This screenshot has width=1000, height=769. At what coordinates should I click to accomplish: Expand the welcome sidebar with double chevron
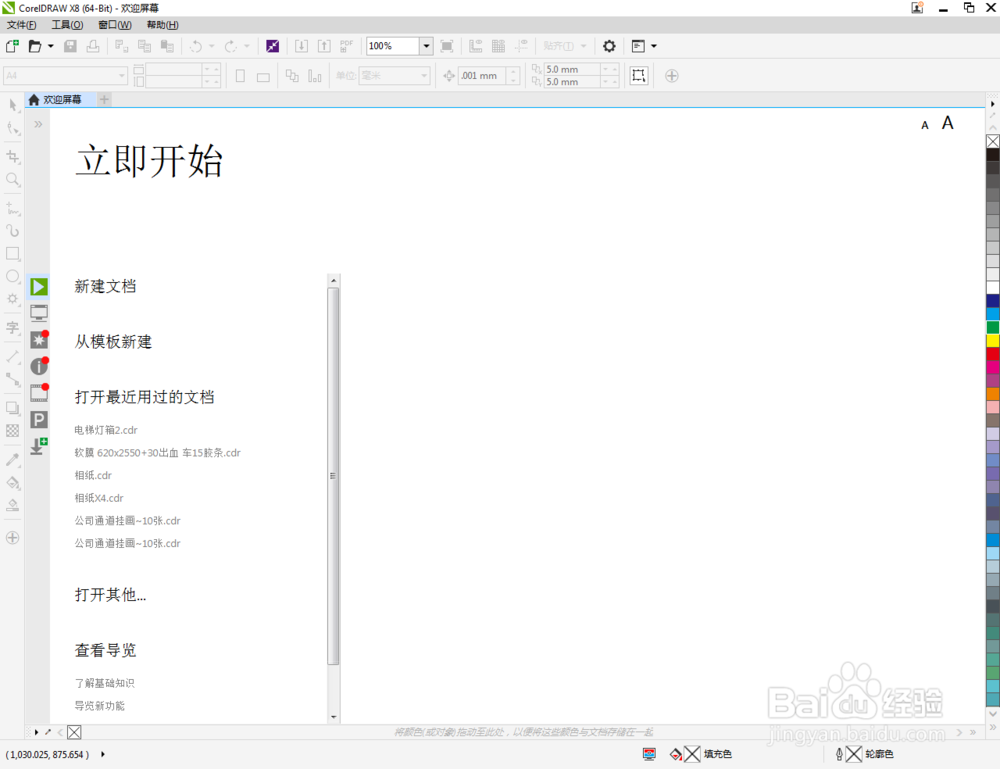(x=38, y=124)
